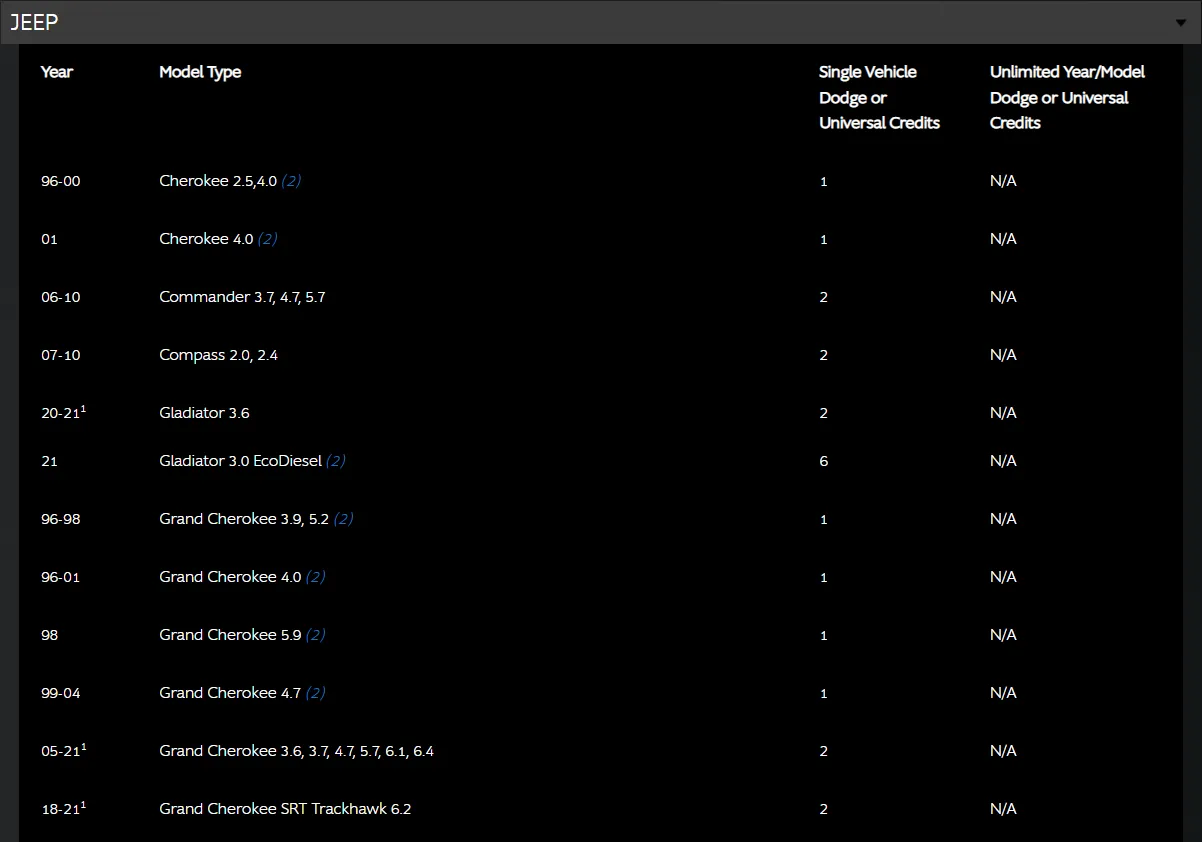Viewport: 1202px width, 842px height.
Task: Collapse the JEEP dropdown arrow
Action: [x=1181, y=23]
